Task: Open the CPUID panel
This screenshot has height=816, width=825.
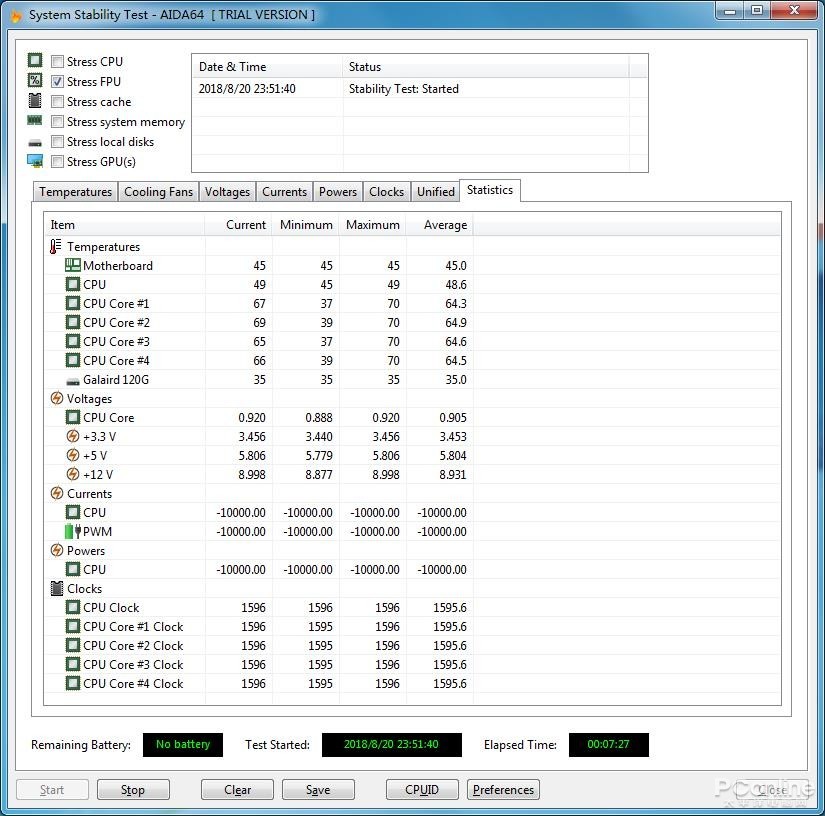Action: [422, 789]
